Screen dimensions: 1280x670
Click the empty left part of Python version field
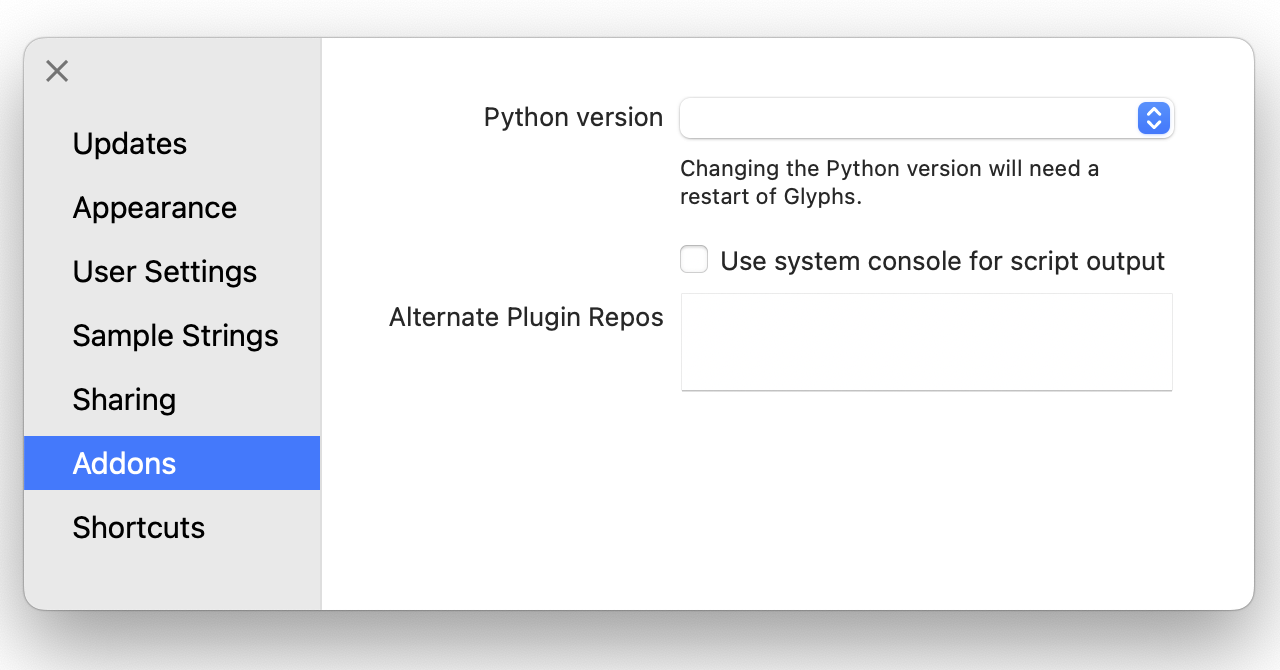760,118
